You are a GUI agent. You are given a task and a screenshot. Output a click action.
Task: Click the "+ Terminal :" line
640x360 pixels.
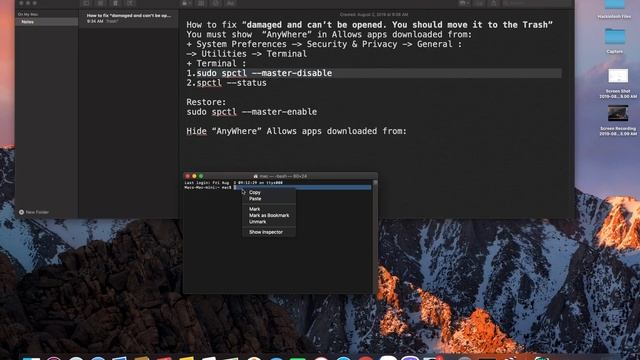pyautogui.click(x=216, y=64)
